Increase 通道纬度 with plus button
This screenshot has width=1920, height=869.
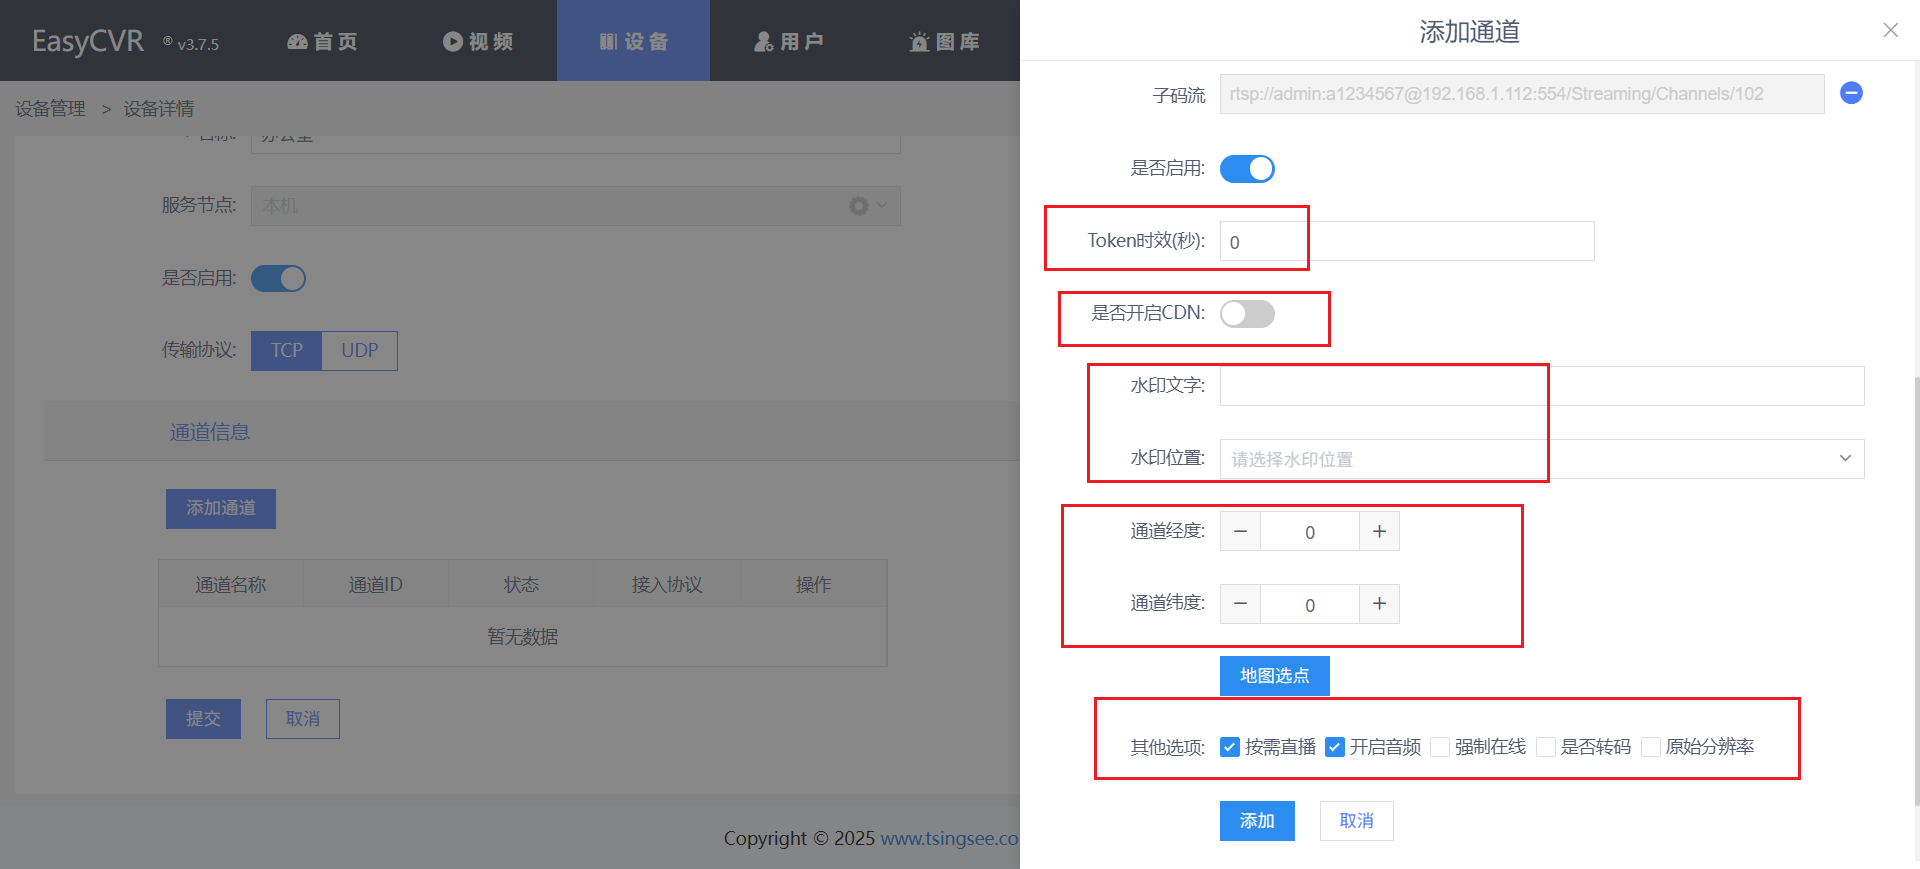coord(1379,604)
